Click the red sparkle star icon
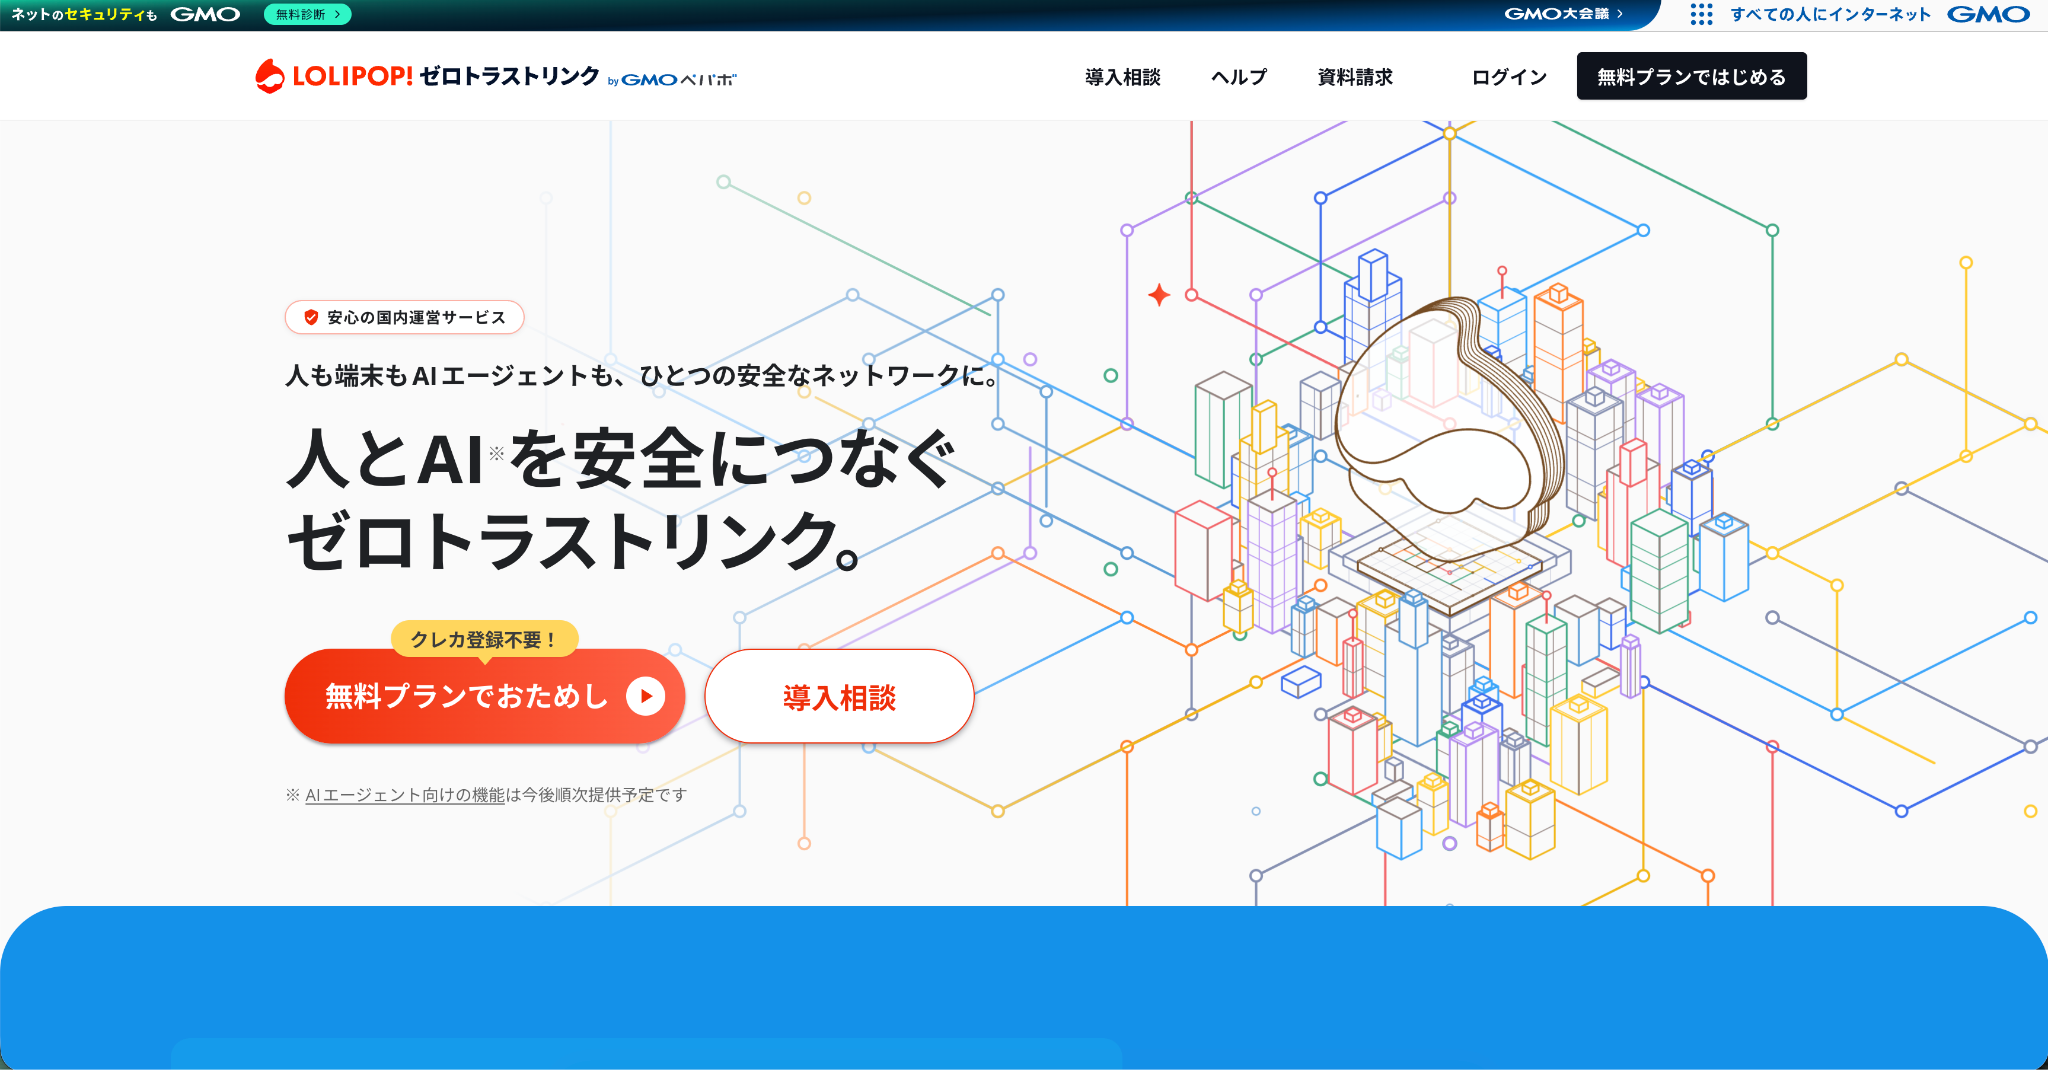 pyautogui.click(x=1159, y=294)
